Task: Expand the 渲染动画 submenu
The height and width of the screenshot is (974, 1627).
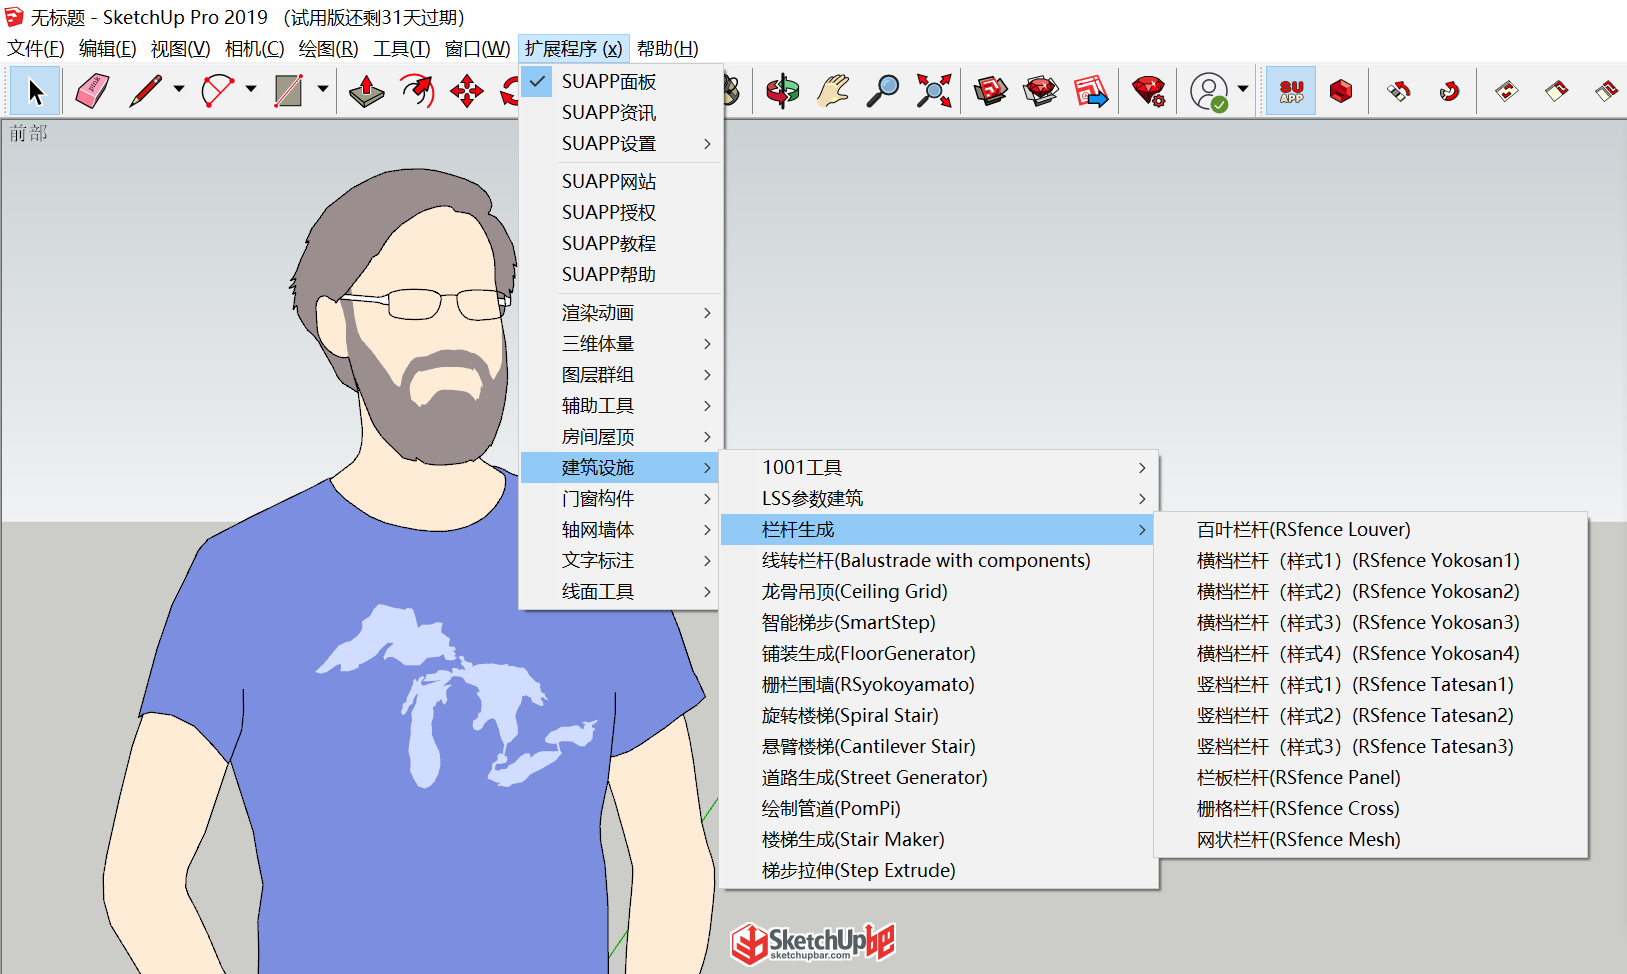Action: coord(621,312)
